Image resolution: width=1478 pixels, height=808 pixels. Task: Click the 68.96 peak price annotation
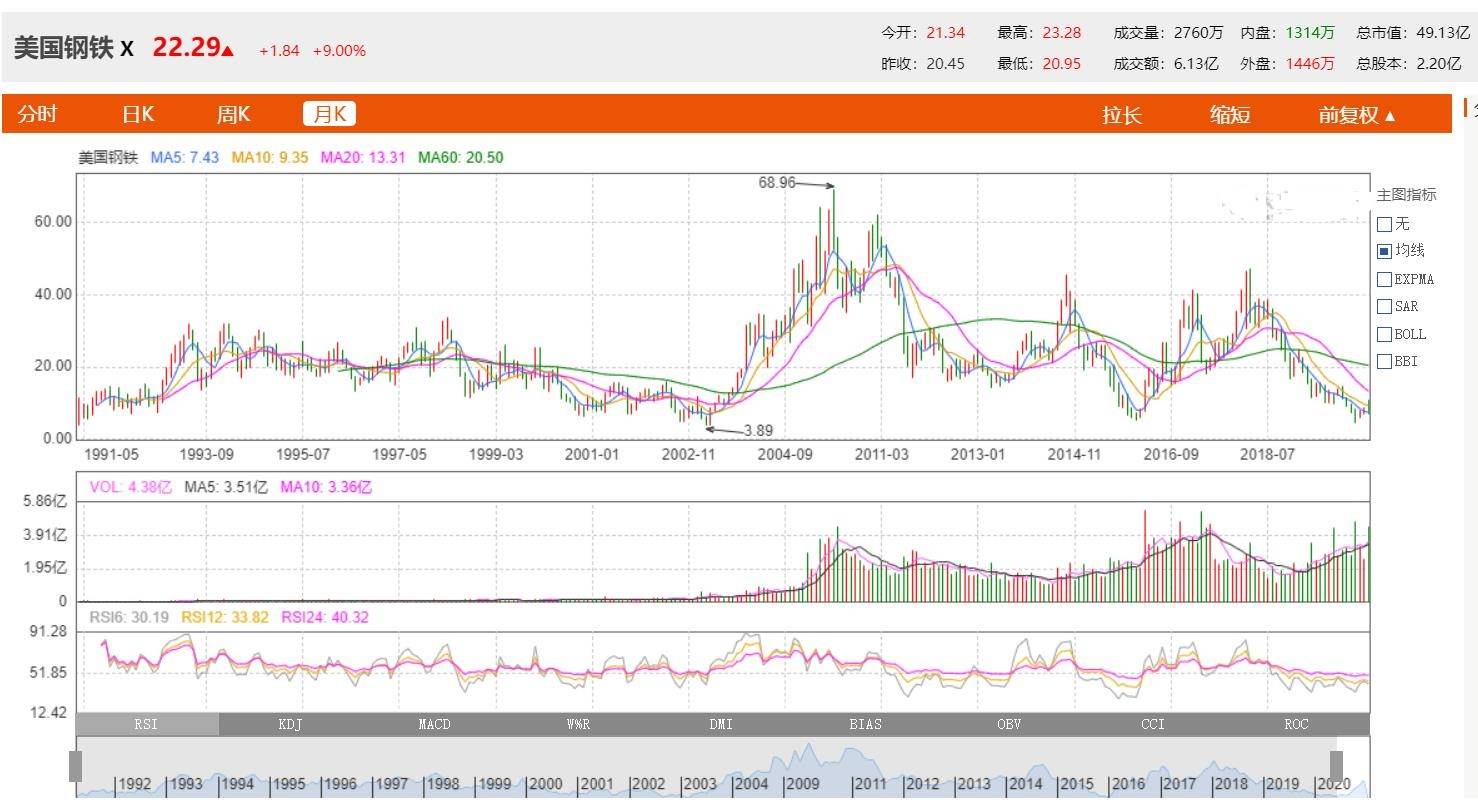(x=777, y=182)
